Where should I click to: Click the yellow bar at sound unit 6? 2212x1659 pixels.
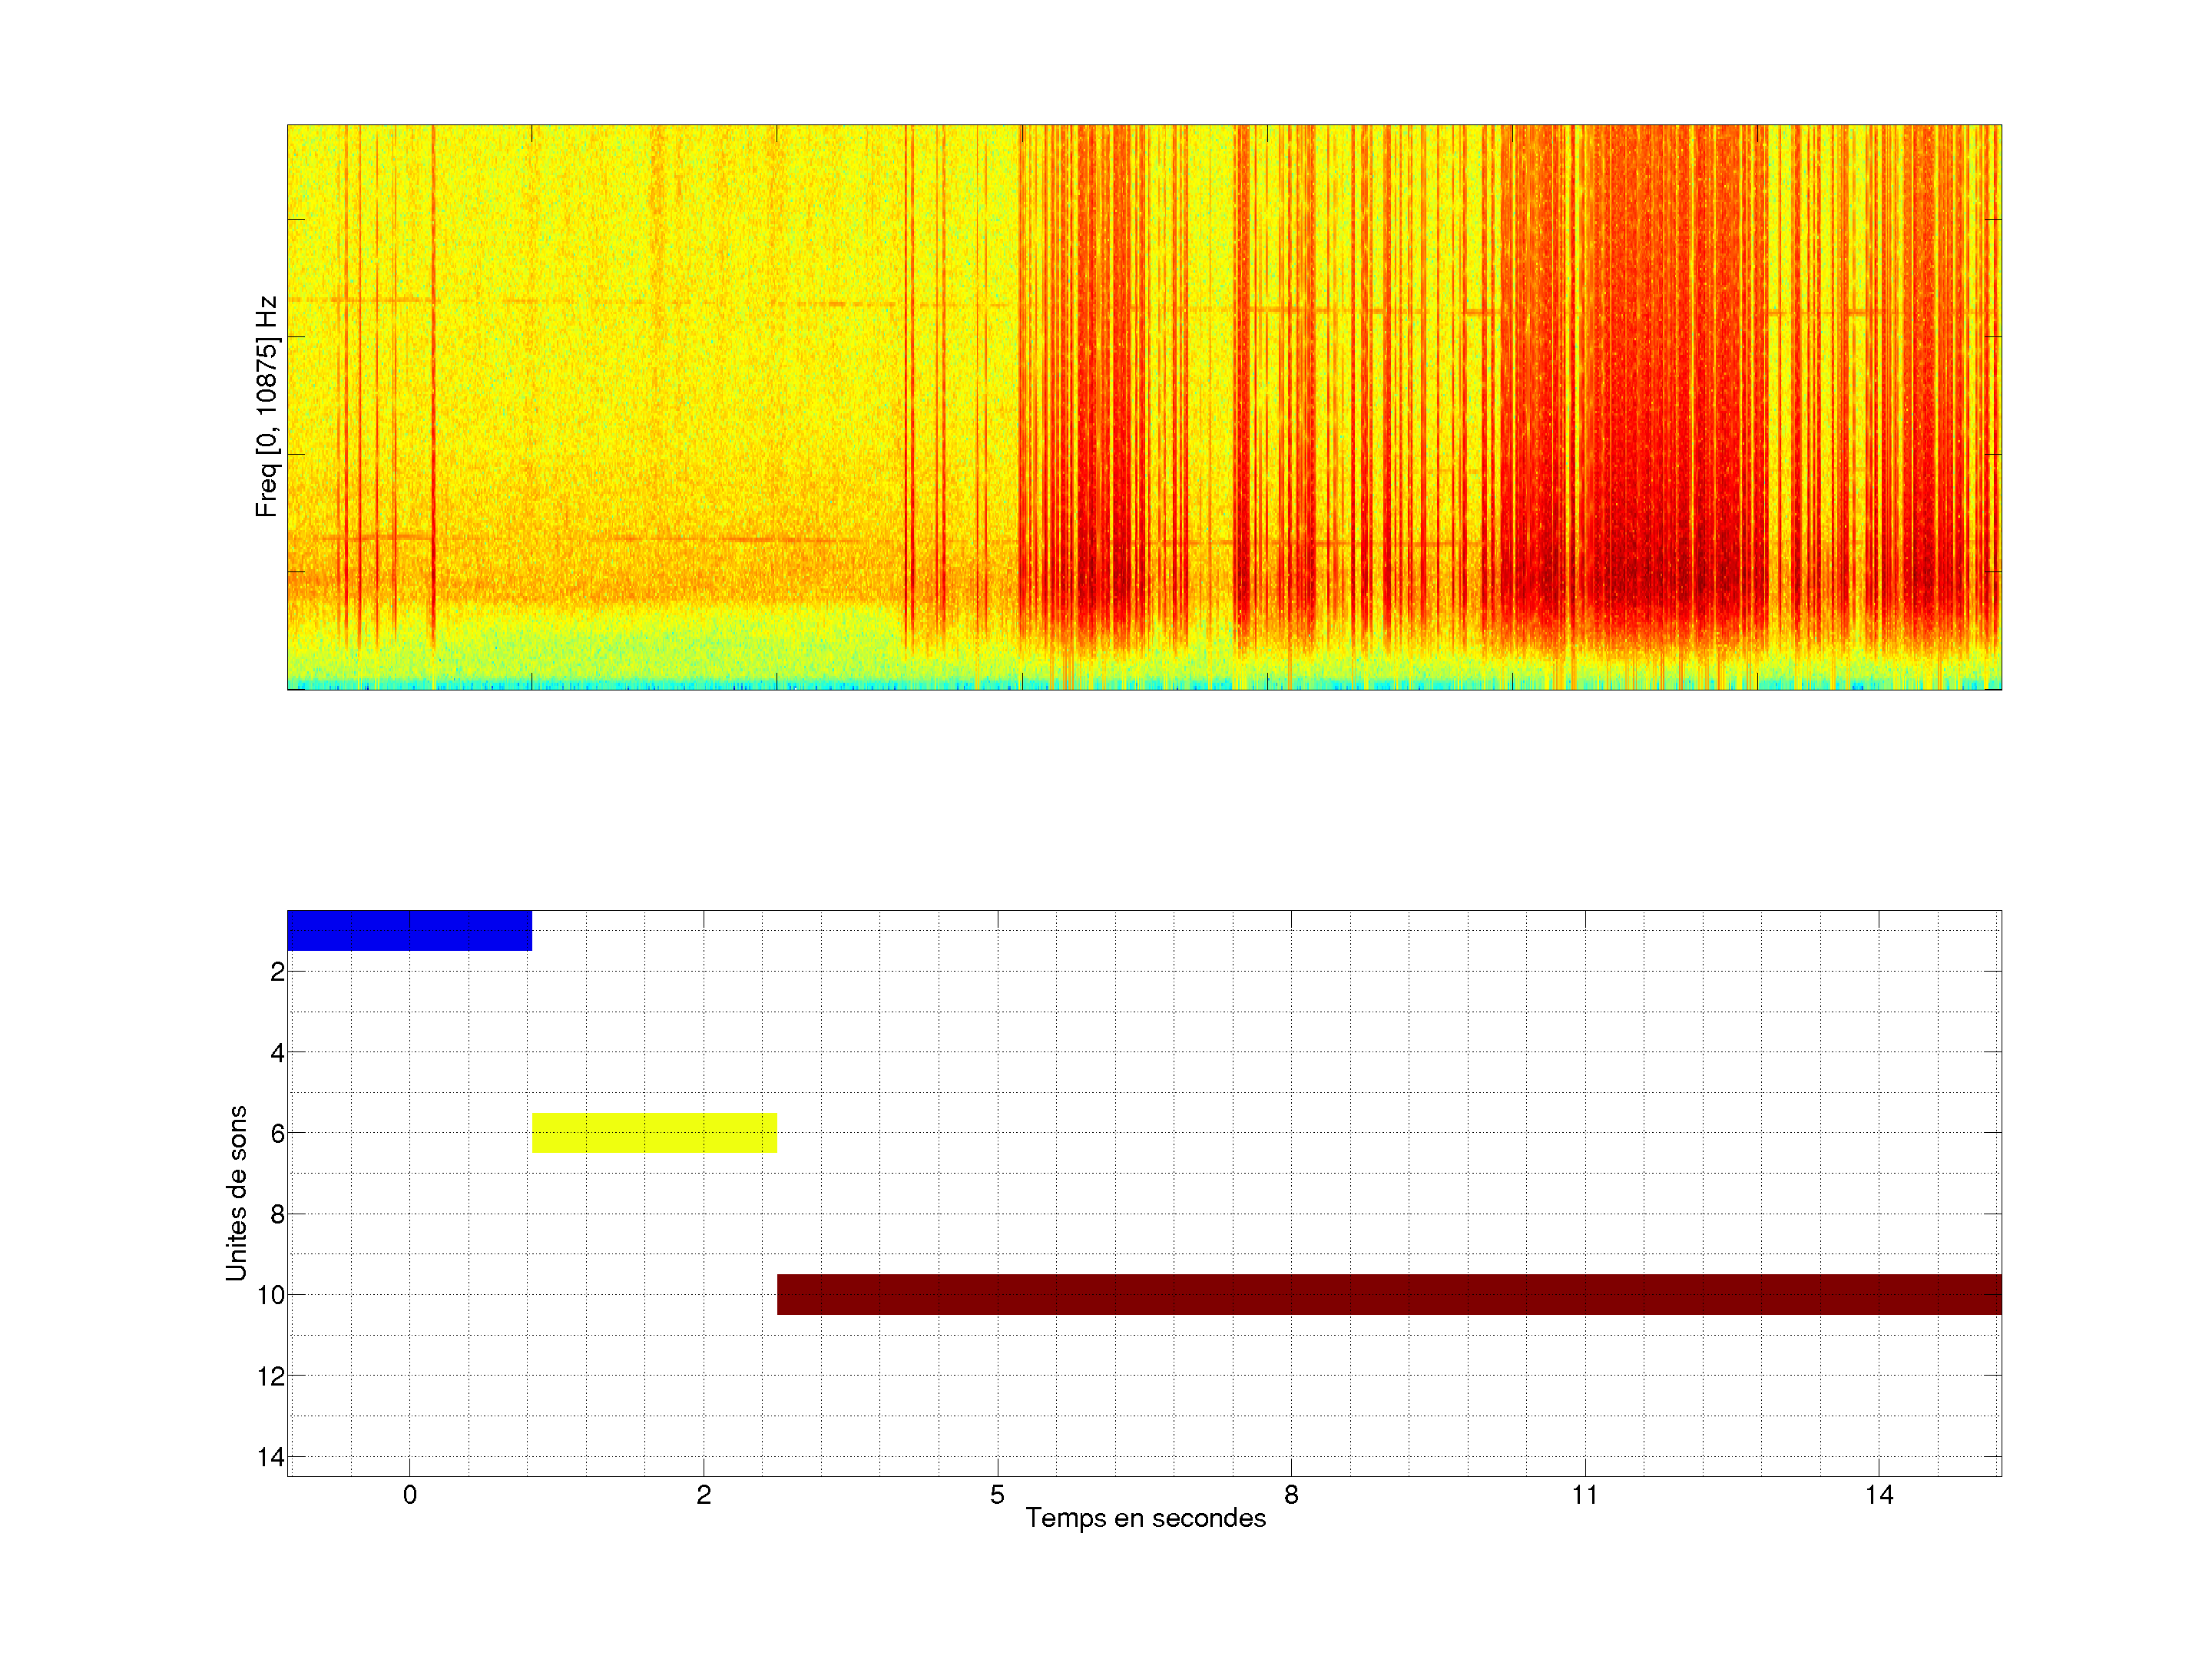pos(654,1133)
